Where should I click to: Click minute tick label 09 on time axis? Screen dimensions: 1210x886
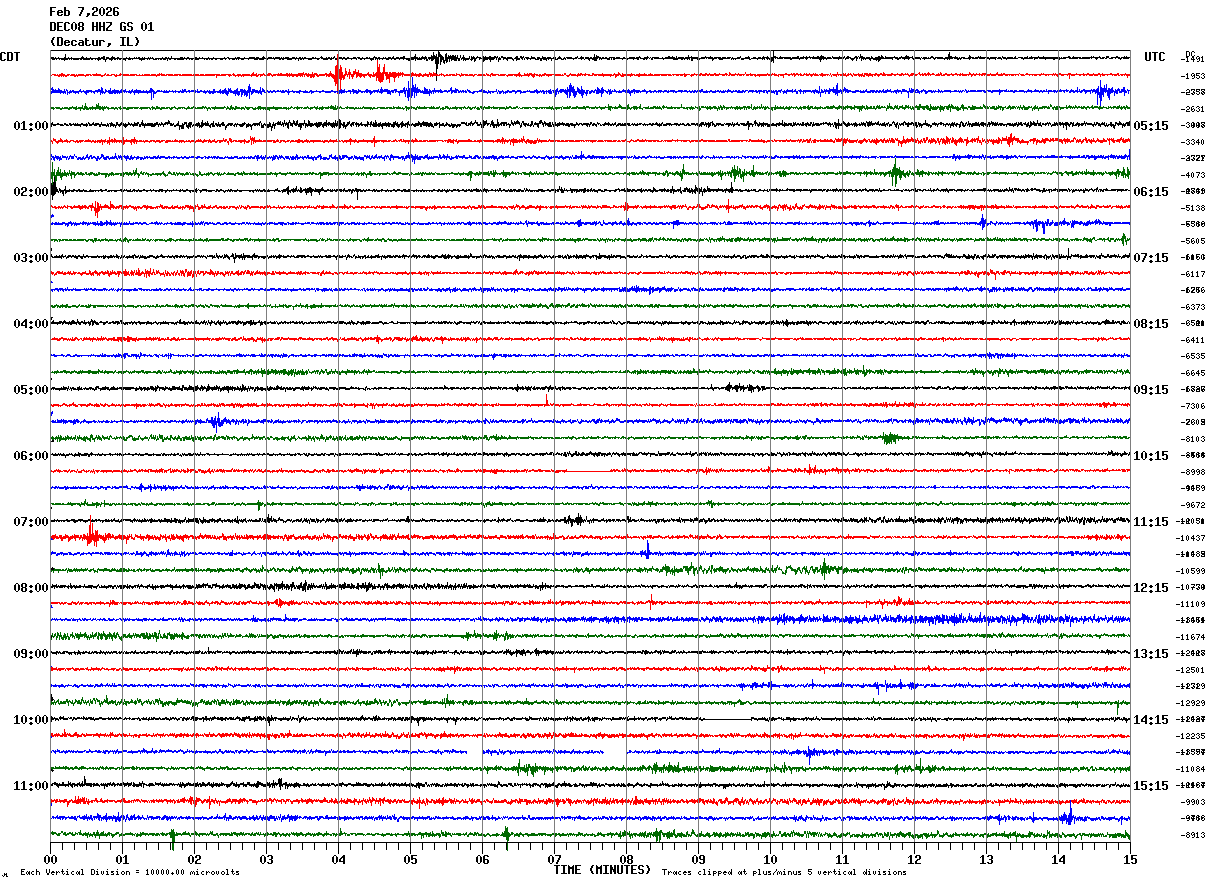[698, 859]
